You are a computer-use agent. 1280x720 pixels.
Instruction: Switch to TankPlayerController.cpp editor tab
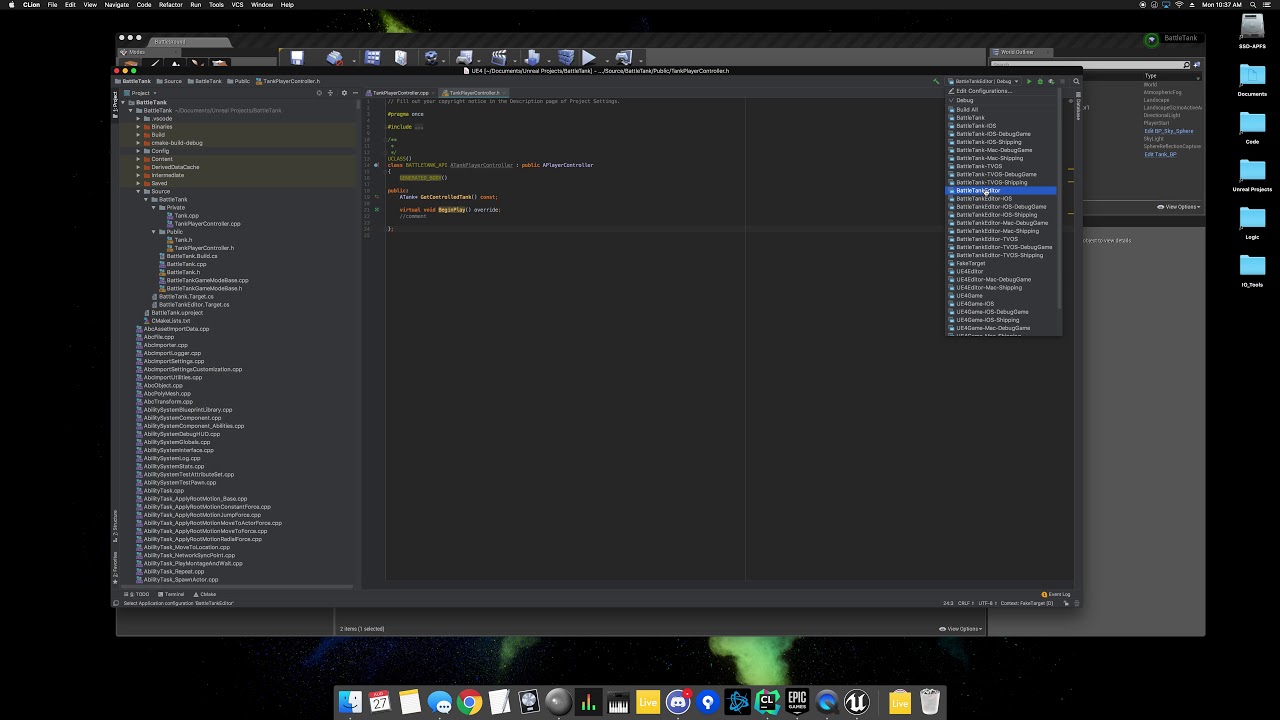pos(400,93)
